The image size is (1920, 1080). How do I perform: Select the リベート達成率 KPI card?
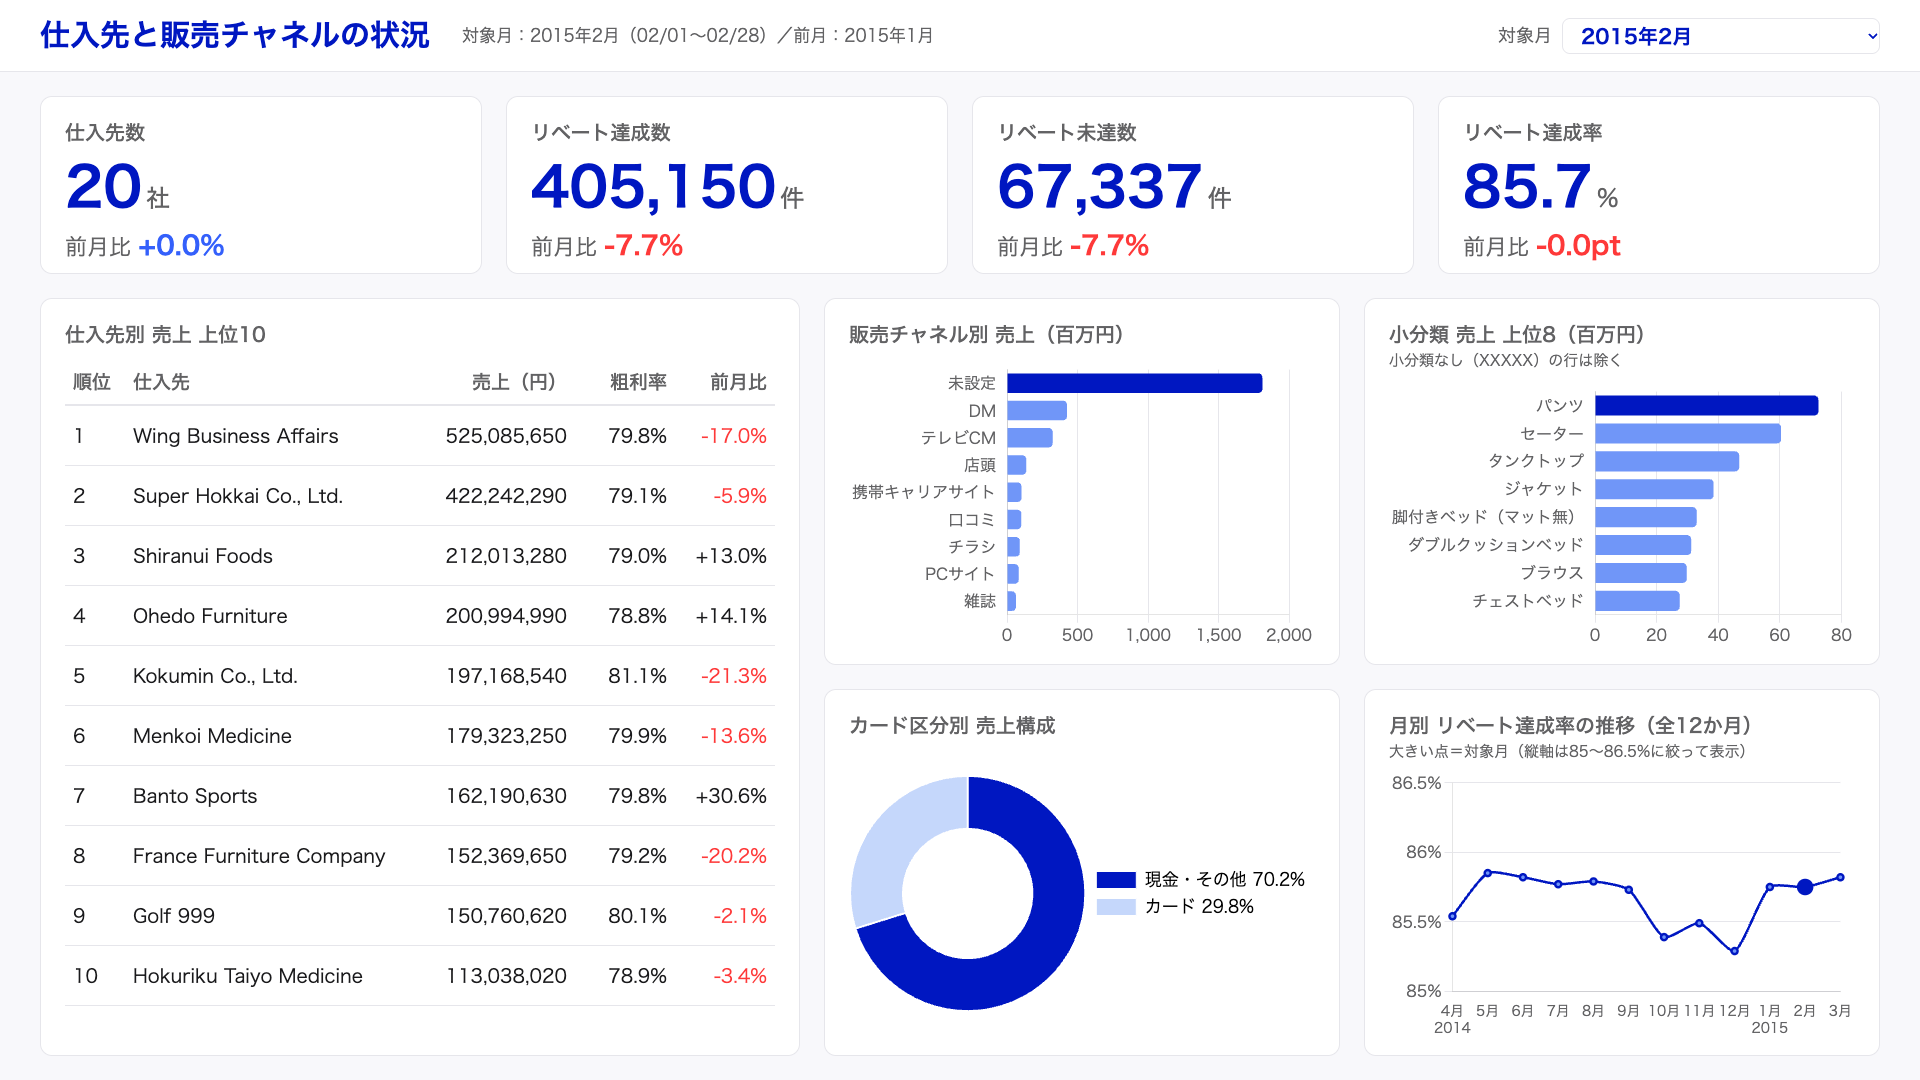1658,185
